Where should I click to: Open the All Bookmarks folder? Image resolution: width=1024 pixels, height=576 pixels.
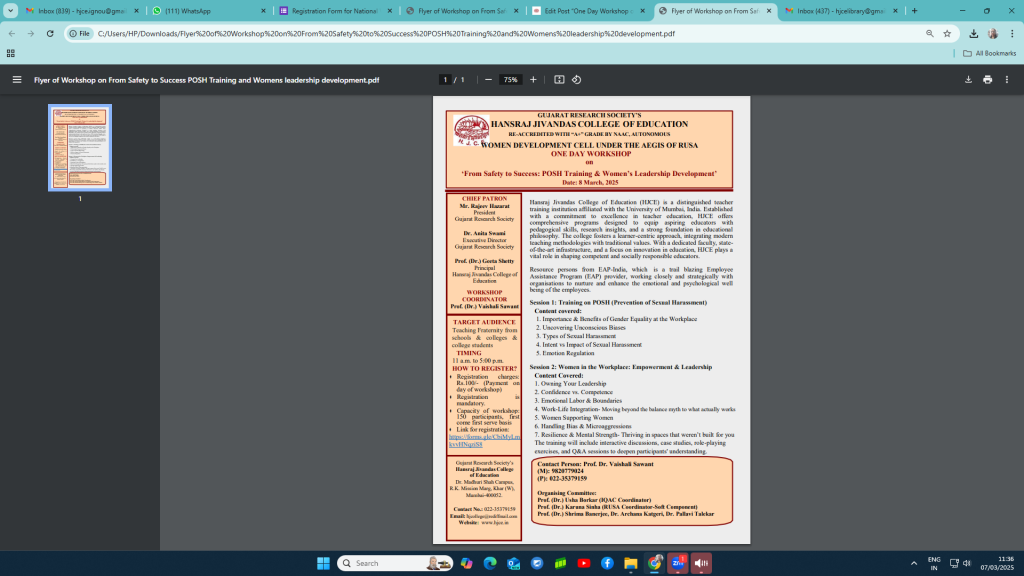[990, 53]
